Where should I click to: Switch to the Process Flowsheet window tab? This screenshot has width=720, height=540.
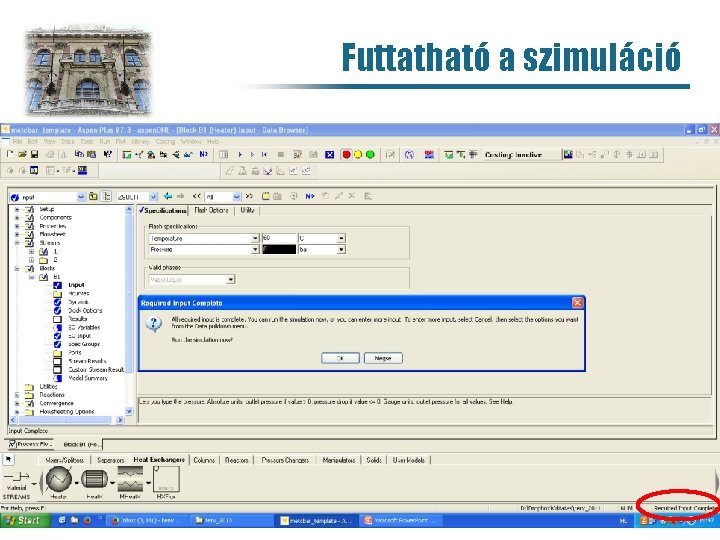point(31,444)
